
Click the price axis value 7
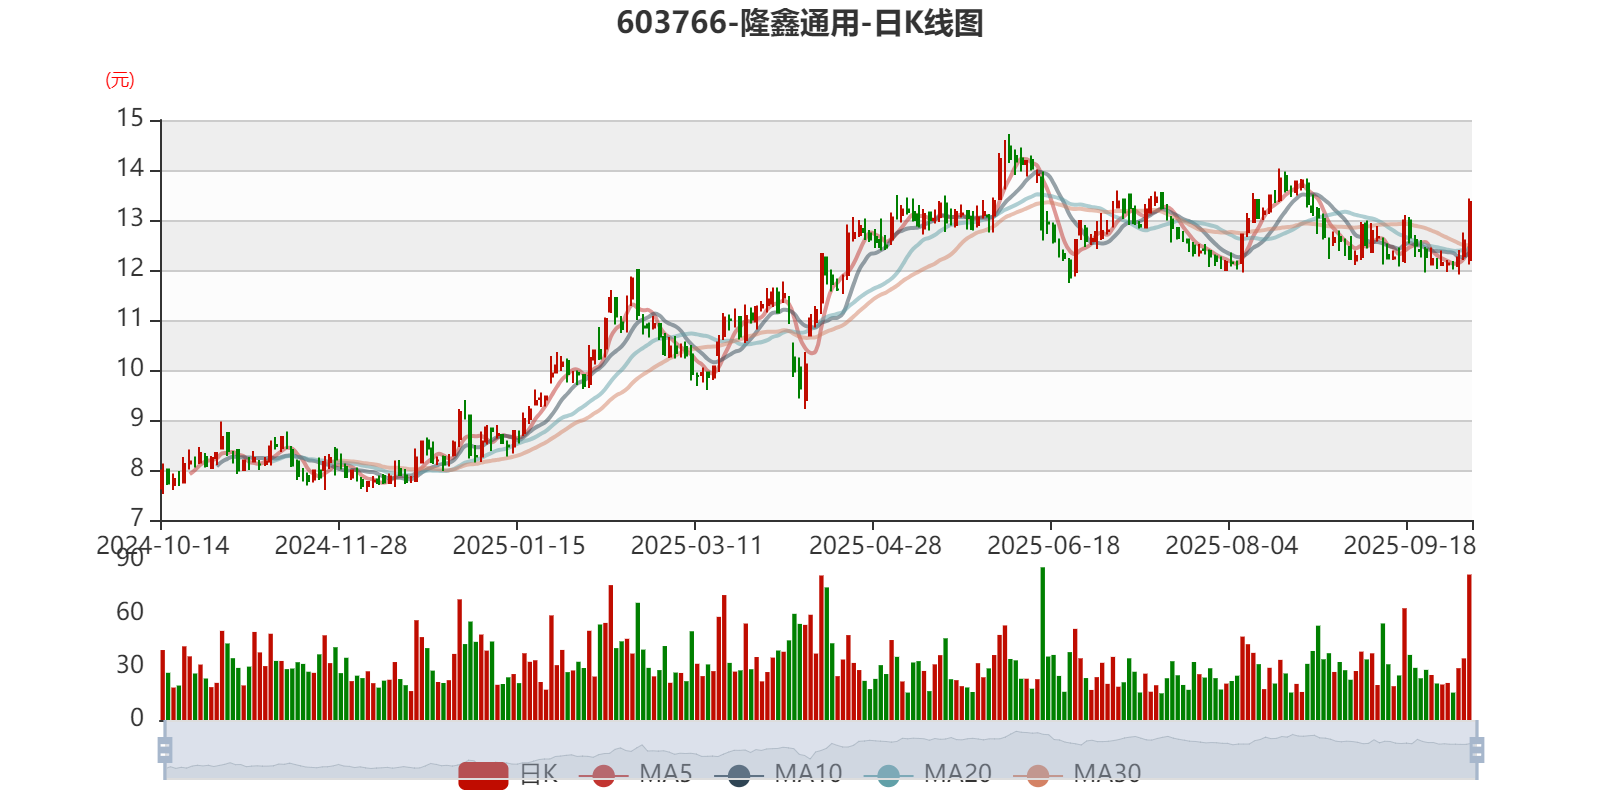tap(137, 519)
